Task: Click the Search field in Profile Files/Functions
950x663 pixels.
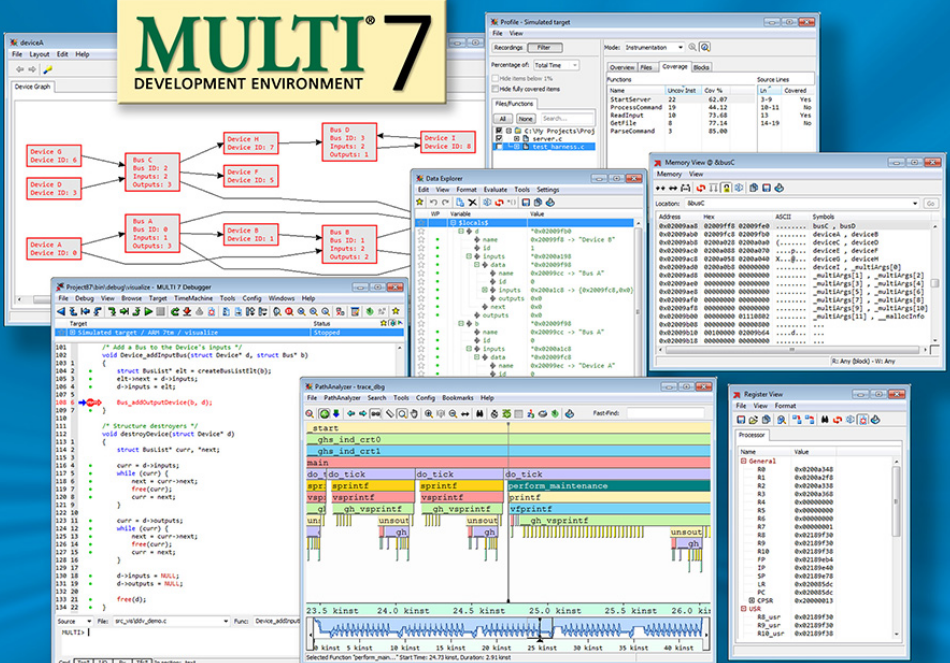Action: point(566,119)
